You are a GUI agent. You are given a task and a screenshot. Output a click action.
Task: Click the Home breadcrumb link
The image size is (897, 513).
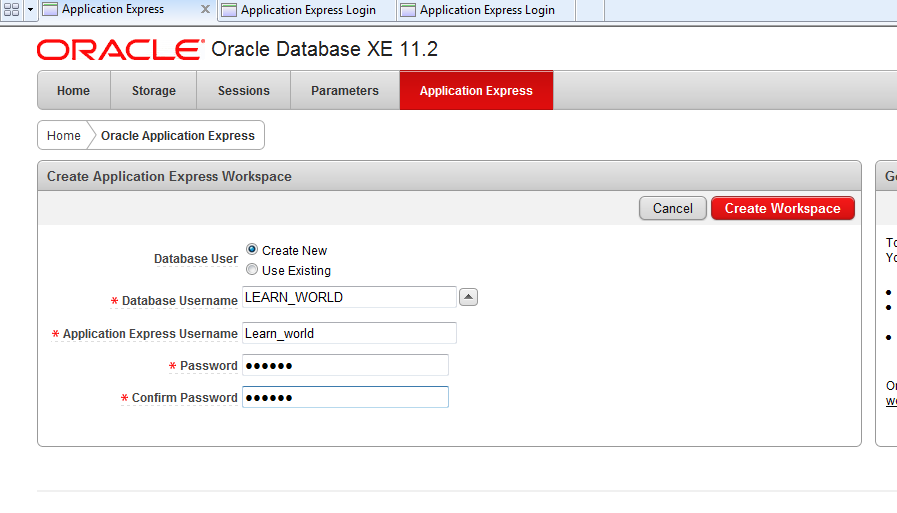64,136
